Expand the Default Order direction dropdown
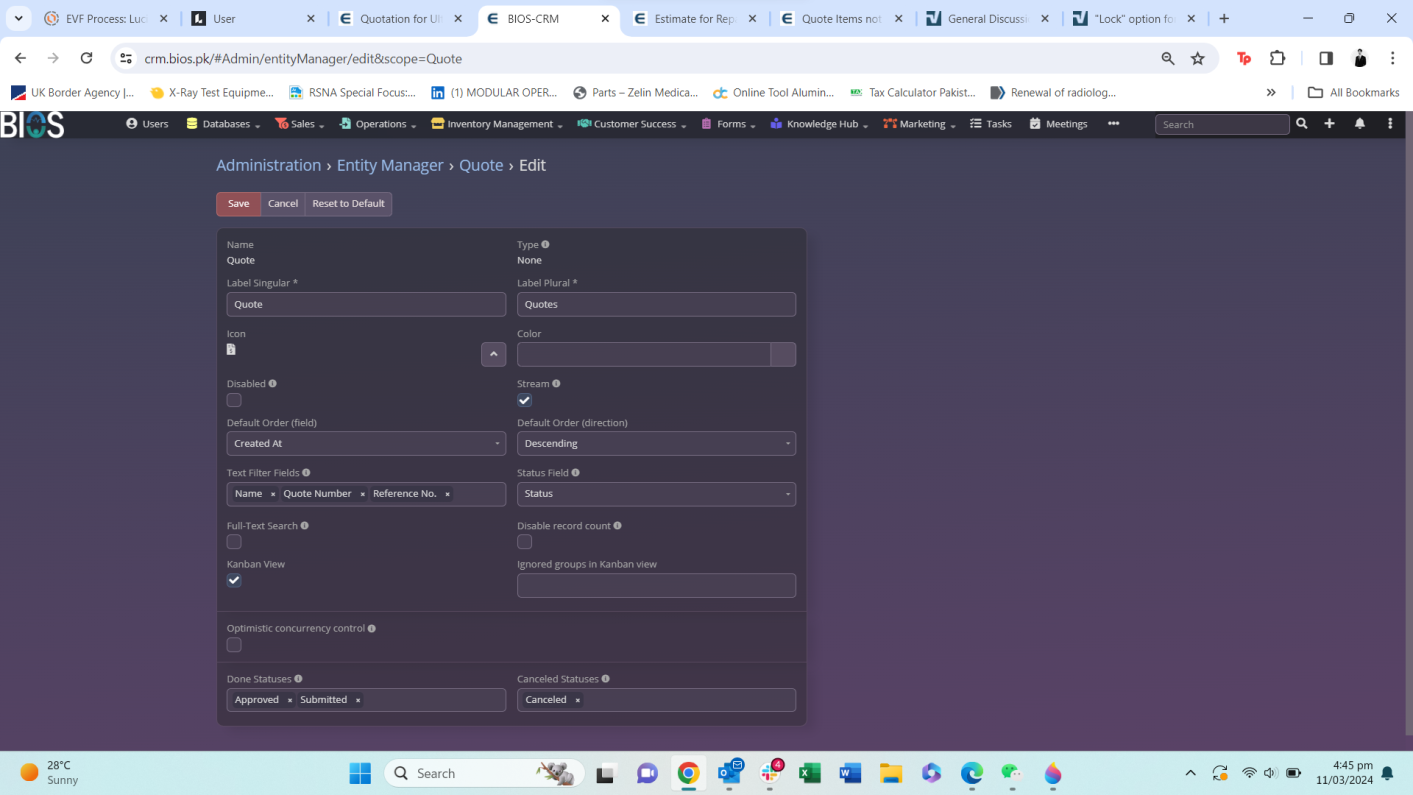The image size is (1413, 795). [x=656, y=444]
